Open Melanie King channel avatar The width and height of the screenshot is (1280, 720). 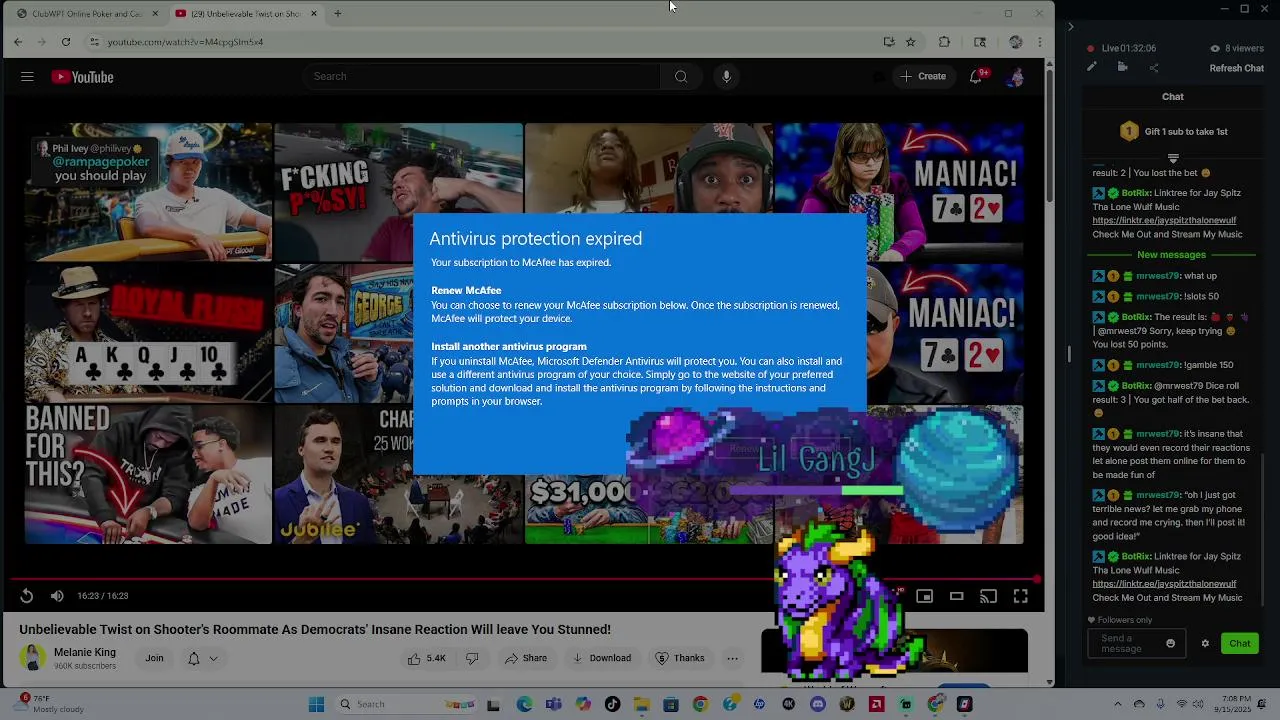pos(33,657)
